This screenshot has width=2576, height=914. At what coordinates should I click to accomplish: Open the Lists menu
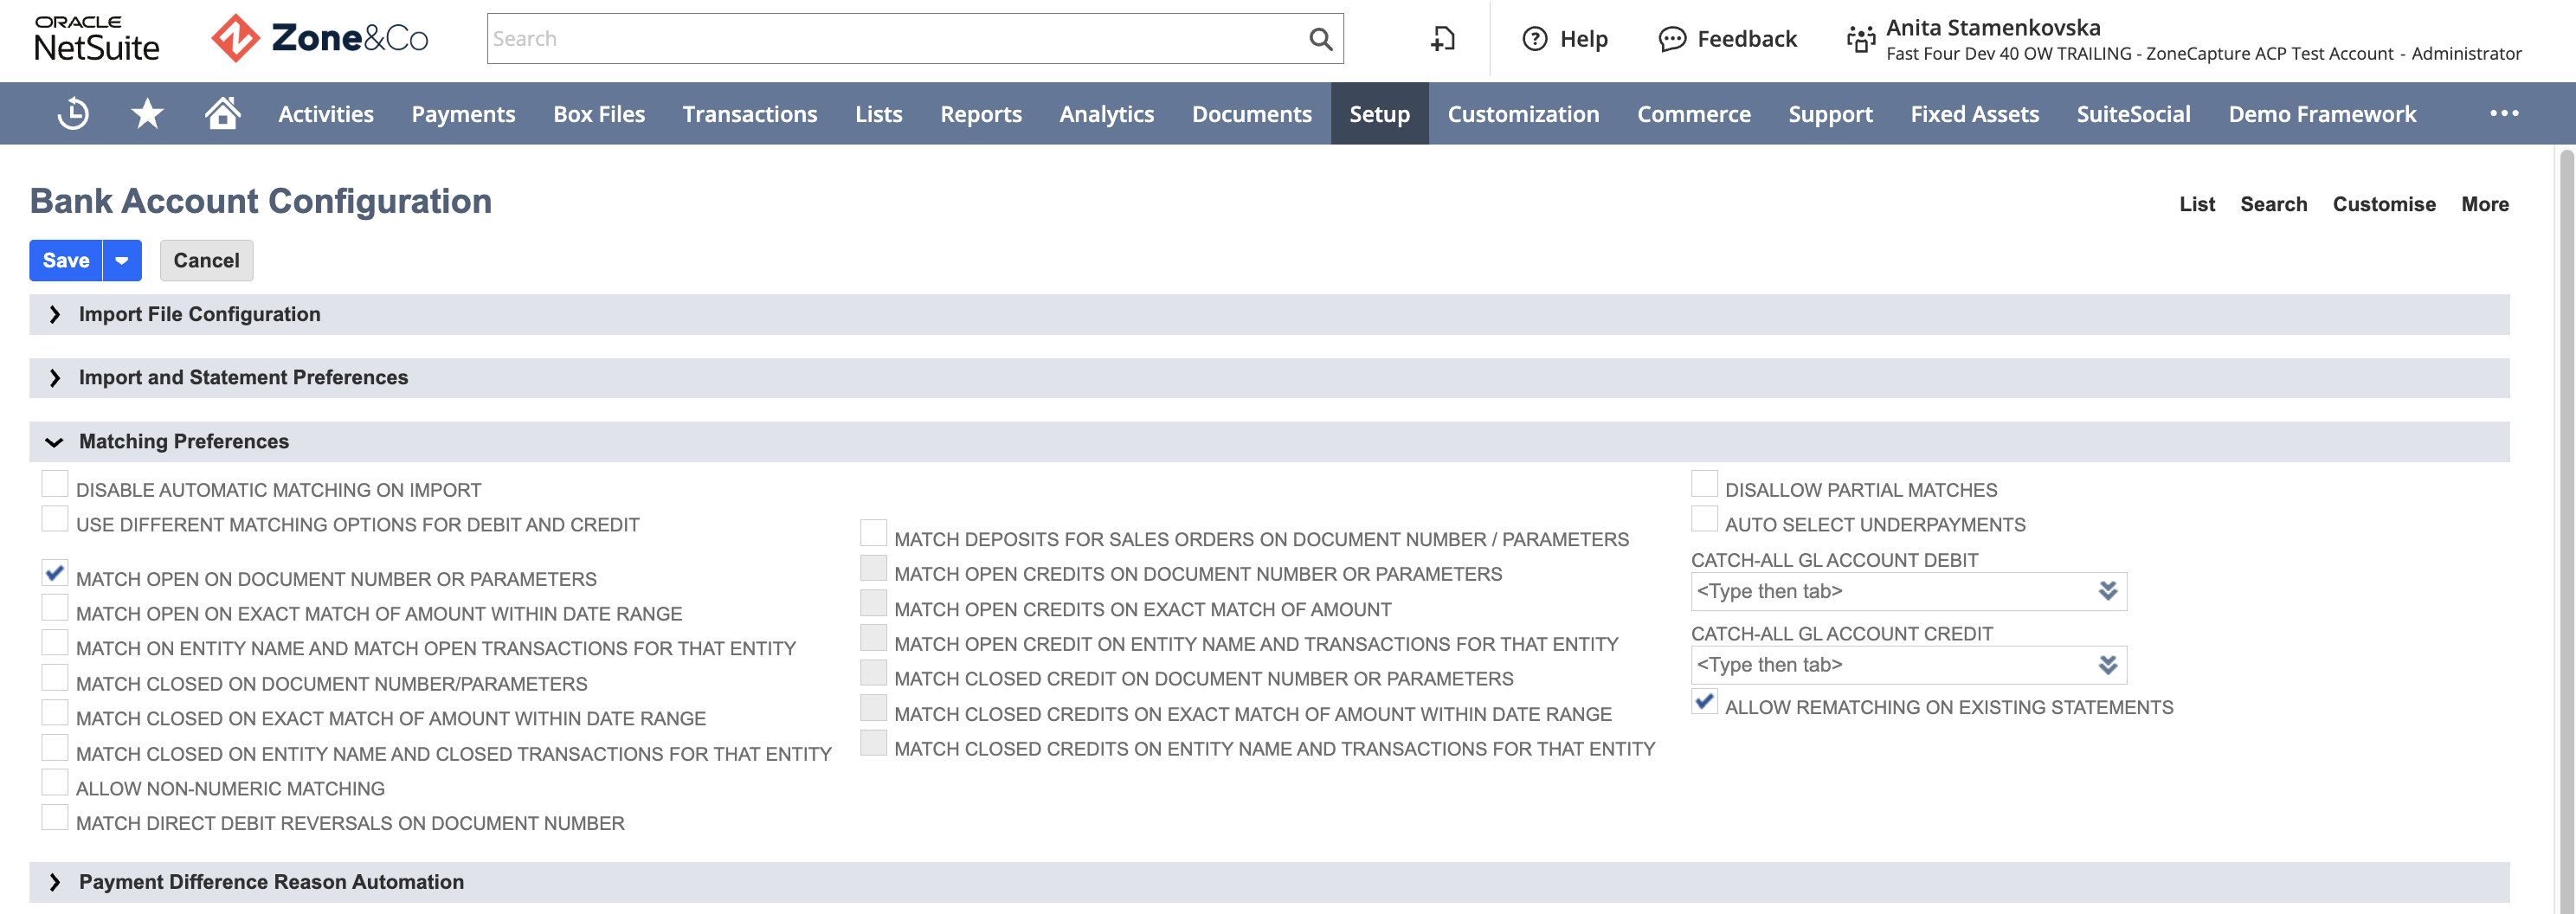[878, 114]
